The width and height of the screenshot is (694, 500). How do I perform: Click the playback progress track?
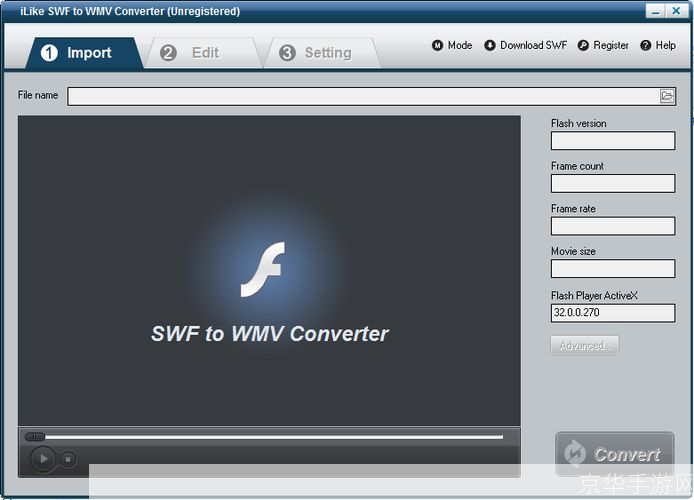[x=274, y=437]
